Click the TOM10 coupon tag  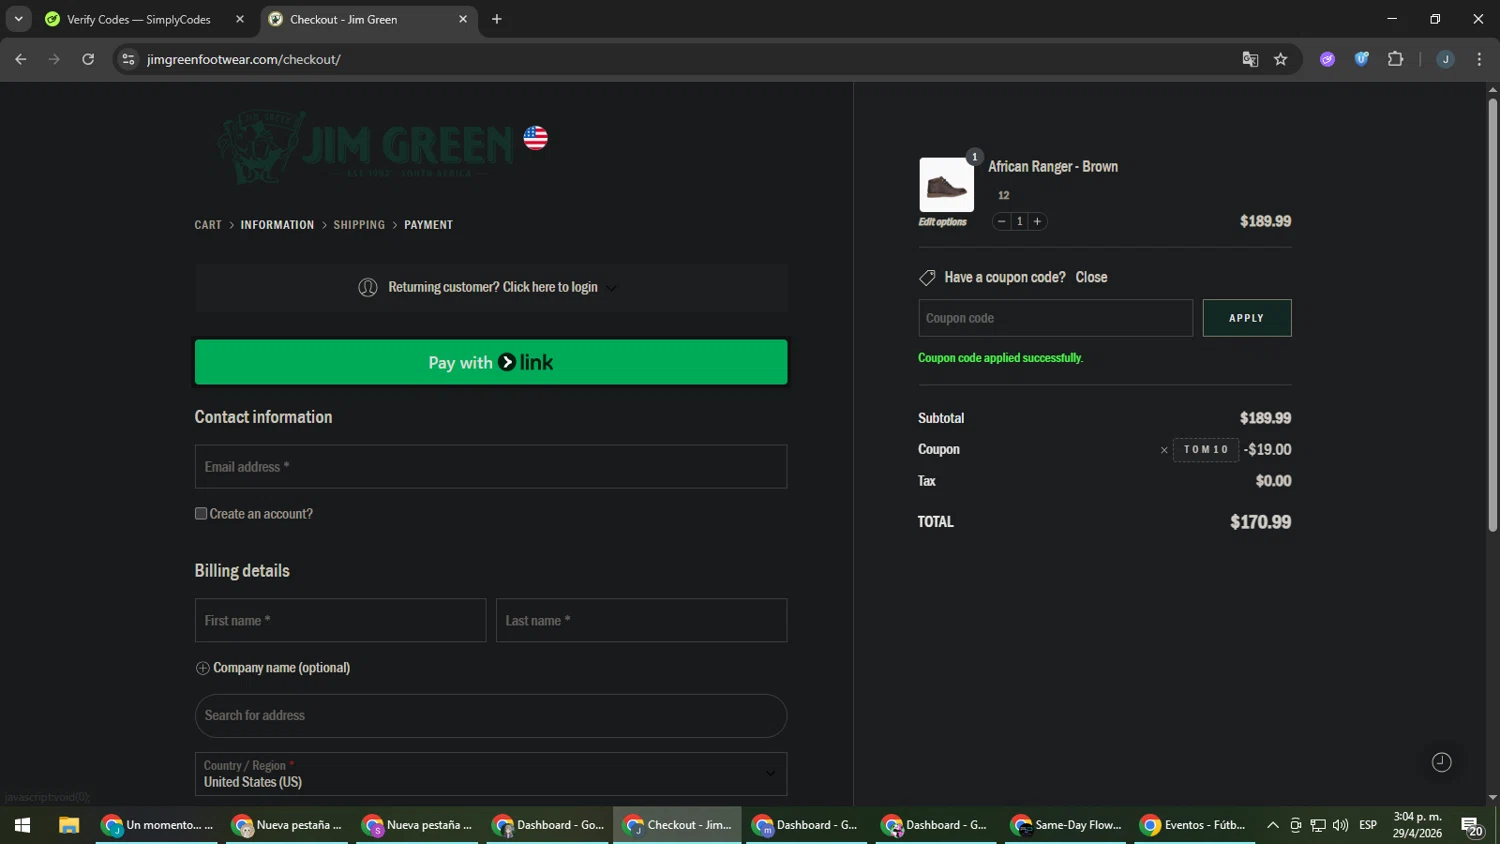[1206, 450]
